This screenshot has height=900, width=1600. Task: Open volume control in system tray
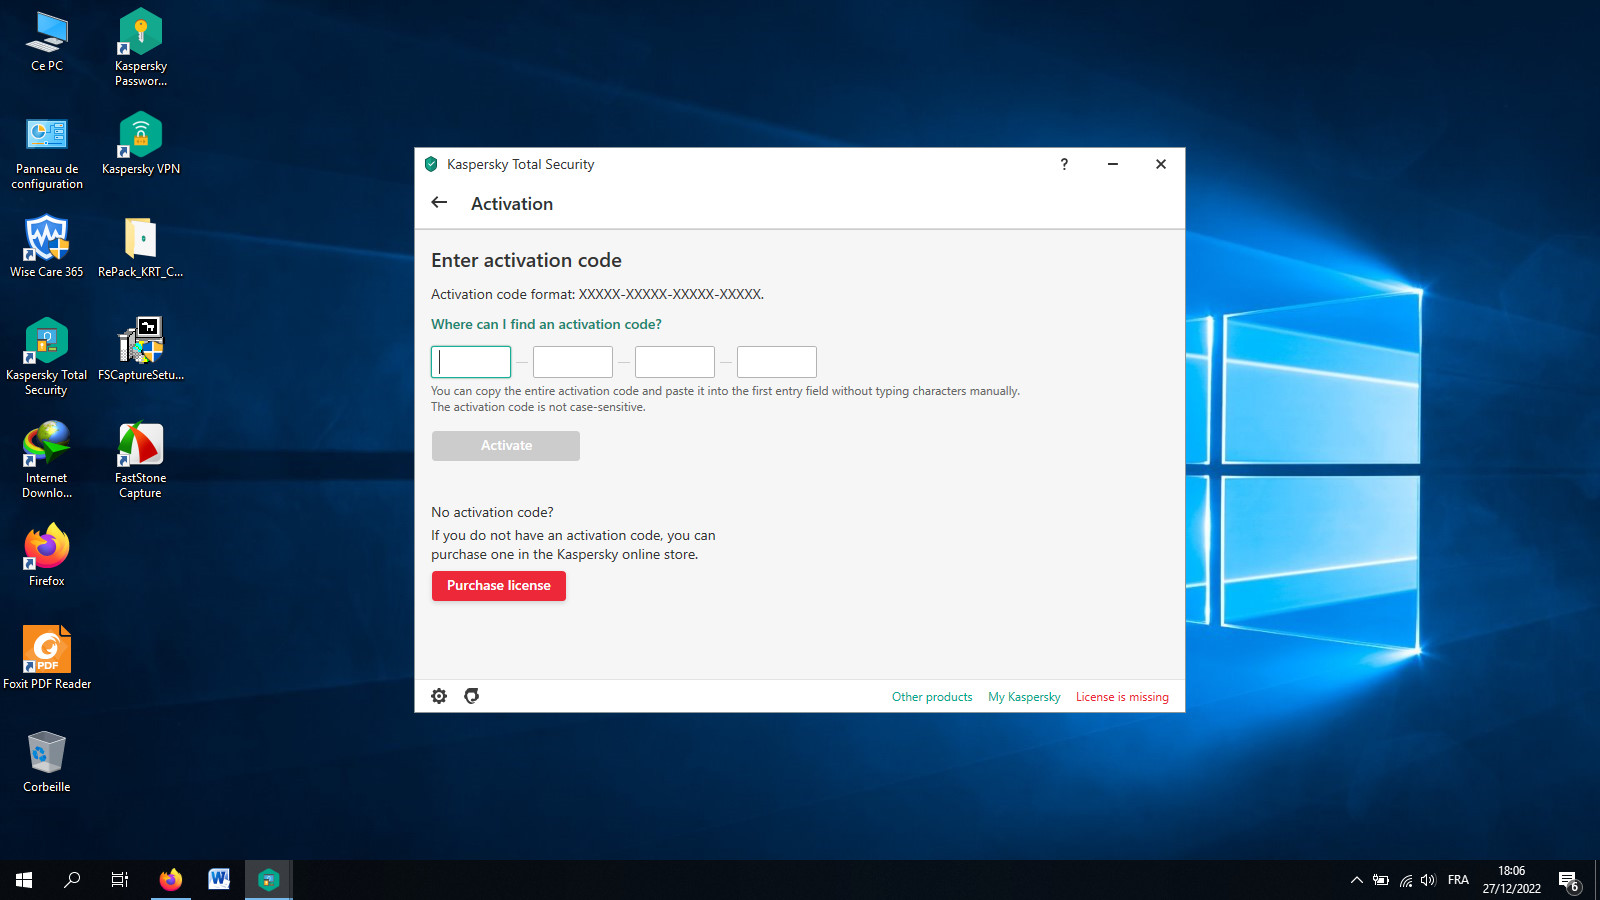point(1428,880)
